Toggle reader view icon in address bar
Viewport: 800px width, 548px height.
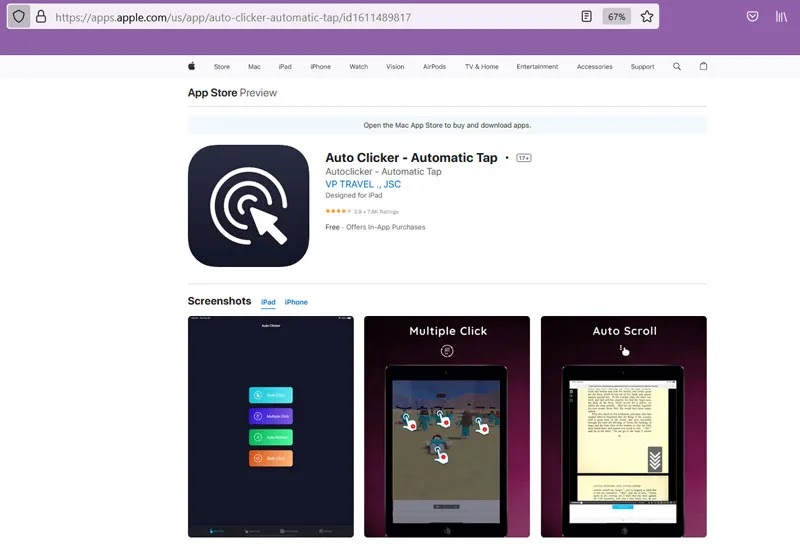[587, 17]
